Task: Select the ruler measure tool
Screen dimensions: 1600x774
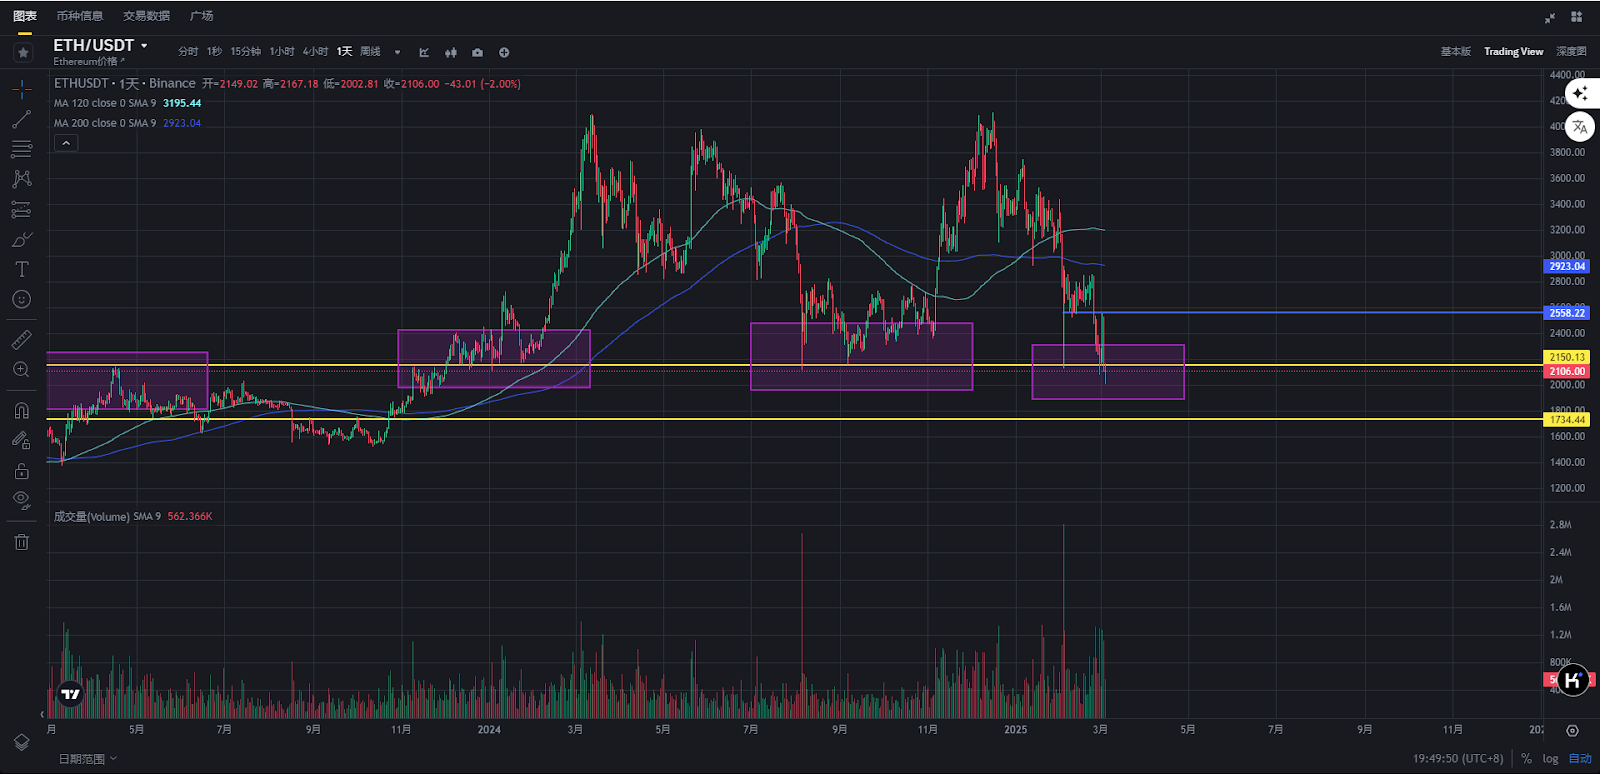Action: point(21,339)
